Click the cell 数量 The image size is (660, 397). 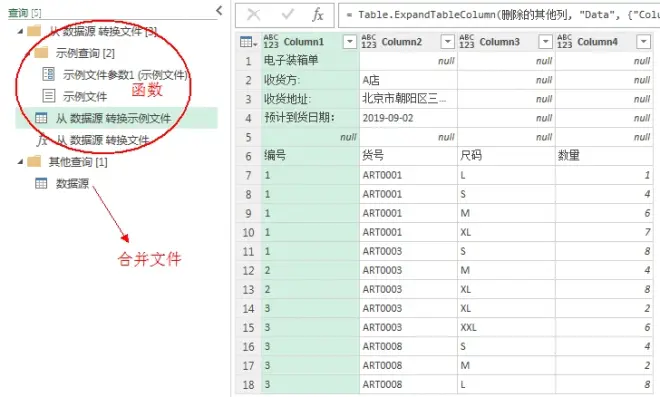[604, 156]
